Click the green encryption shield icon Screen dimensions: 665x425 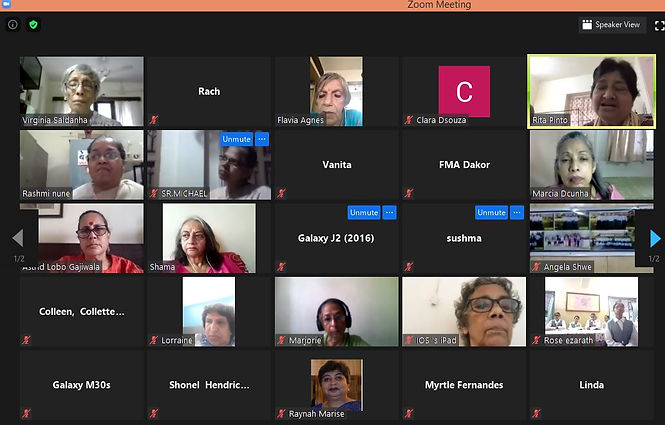click(33, 25)
